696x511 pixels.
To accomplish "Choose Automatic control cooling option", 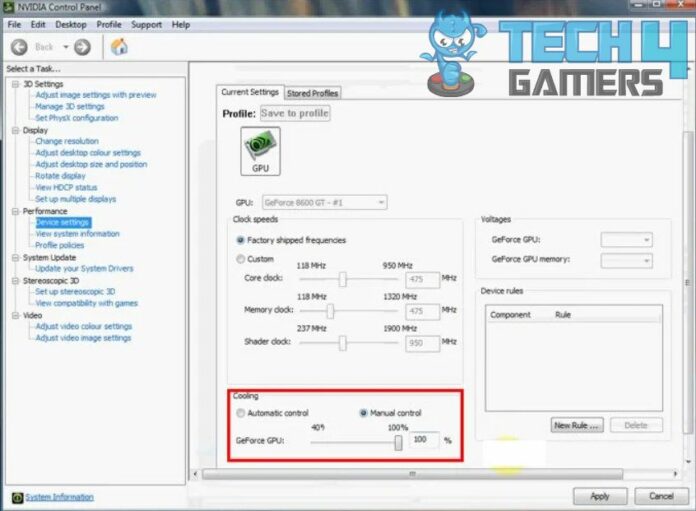I will pos(241,413).
